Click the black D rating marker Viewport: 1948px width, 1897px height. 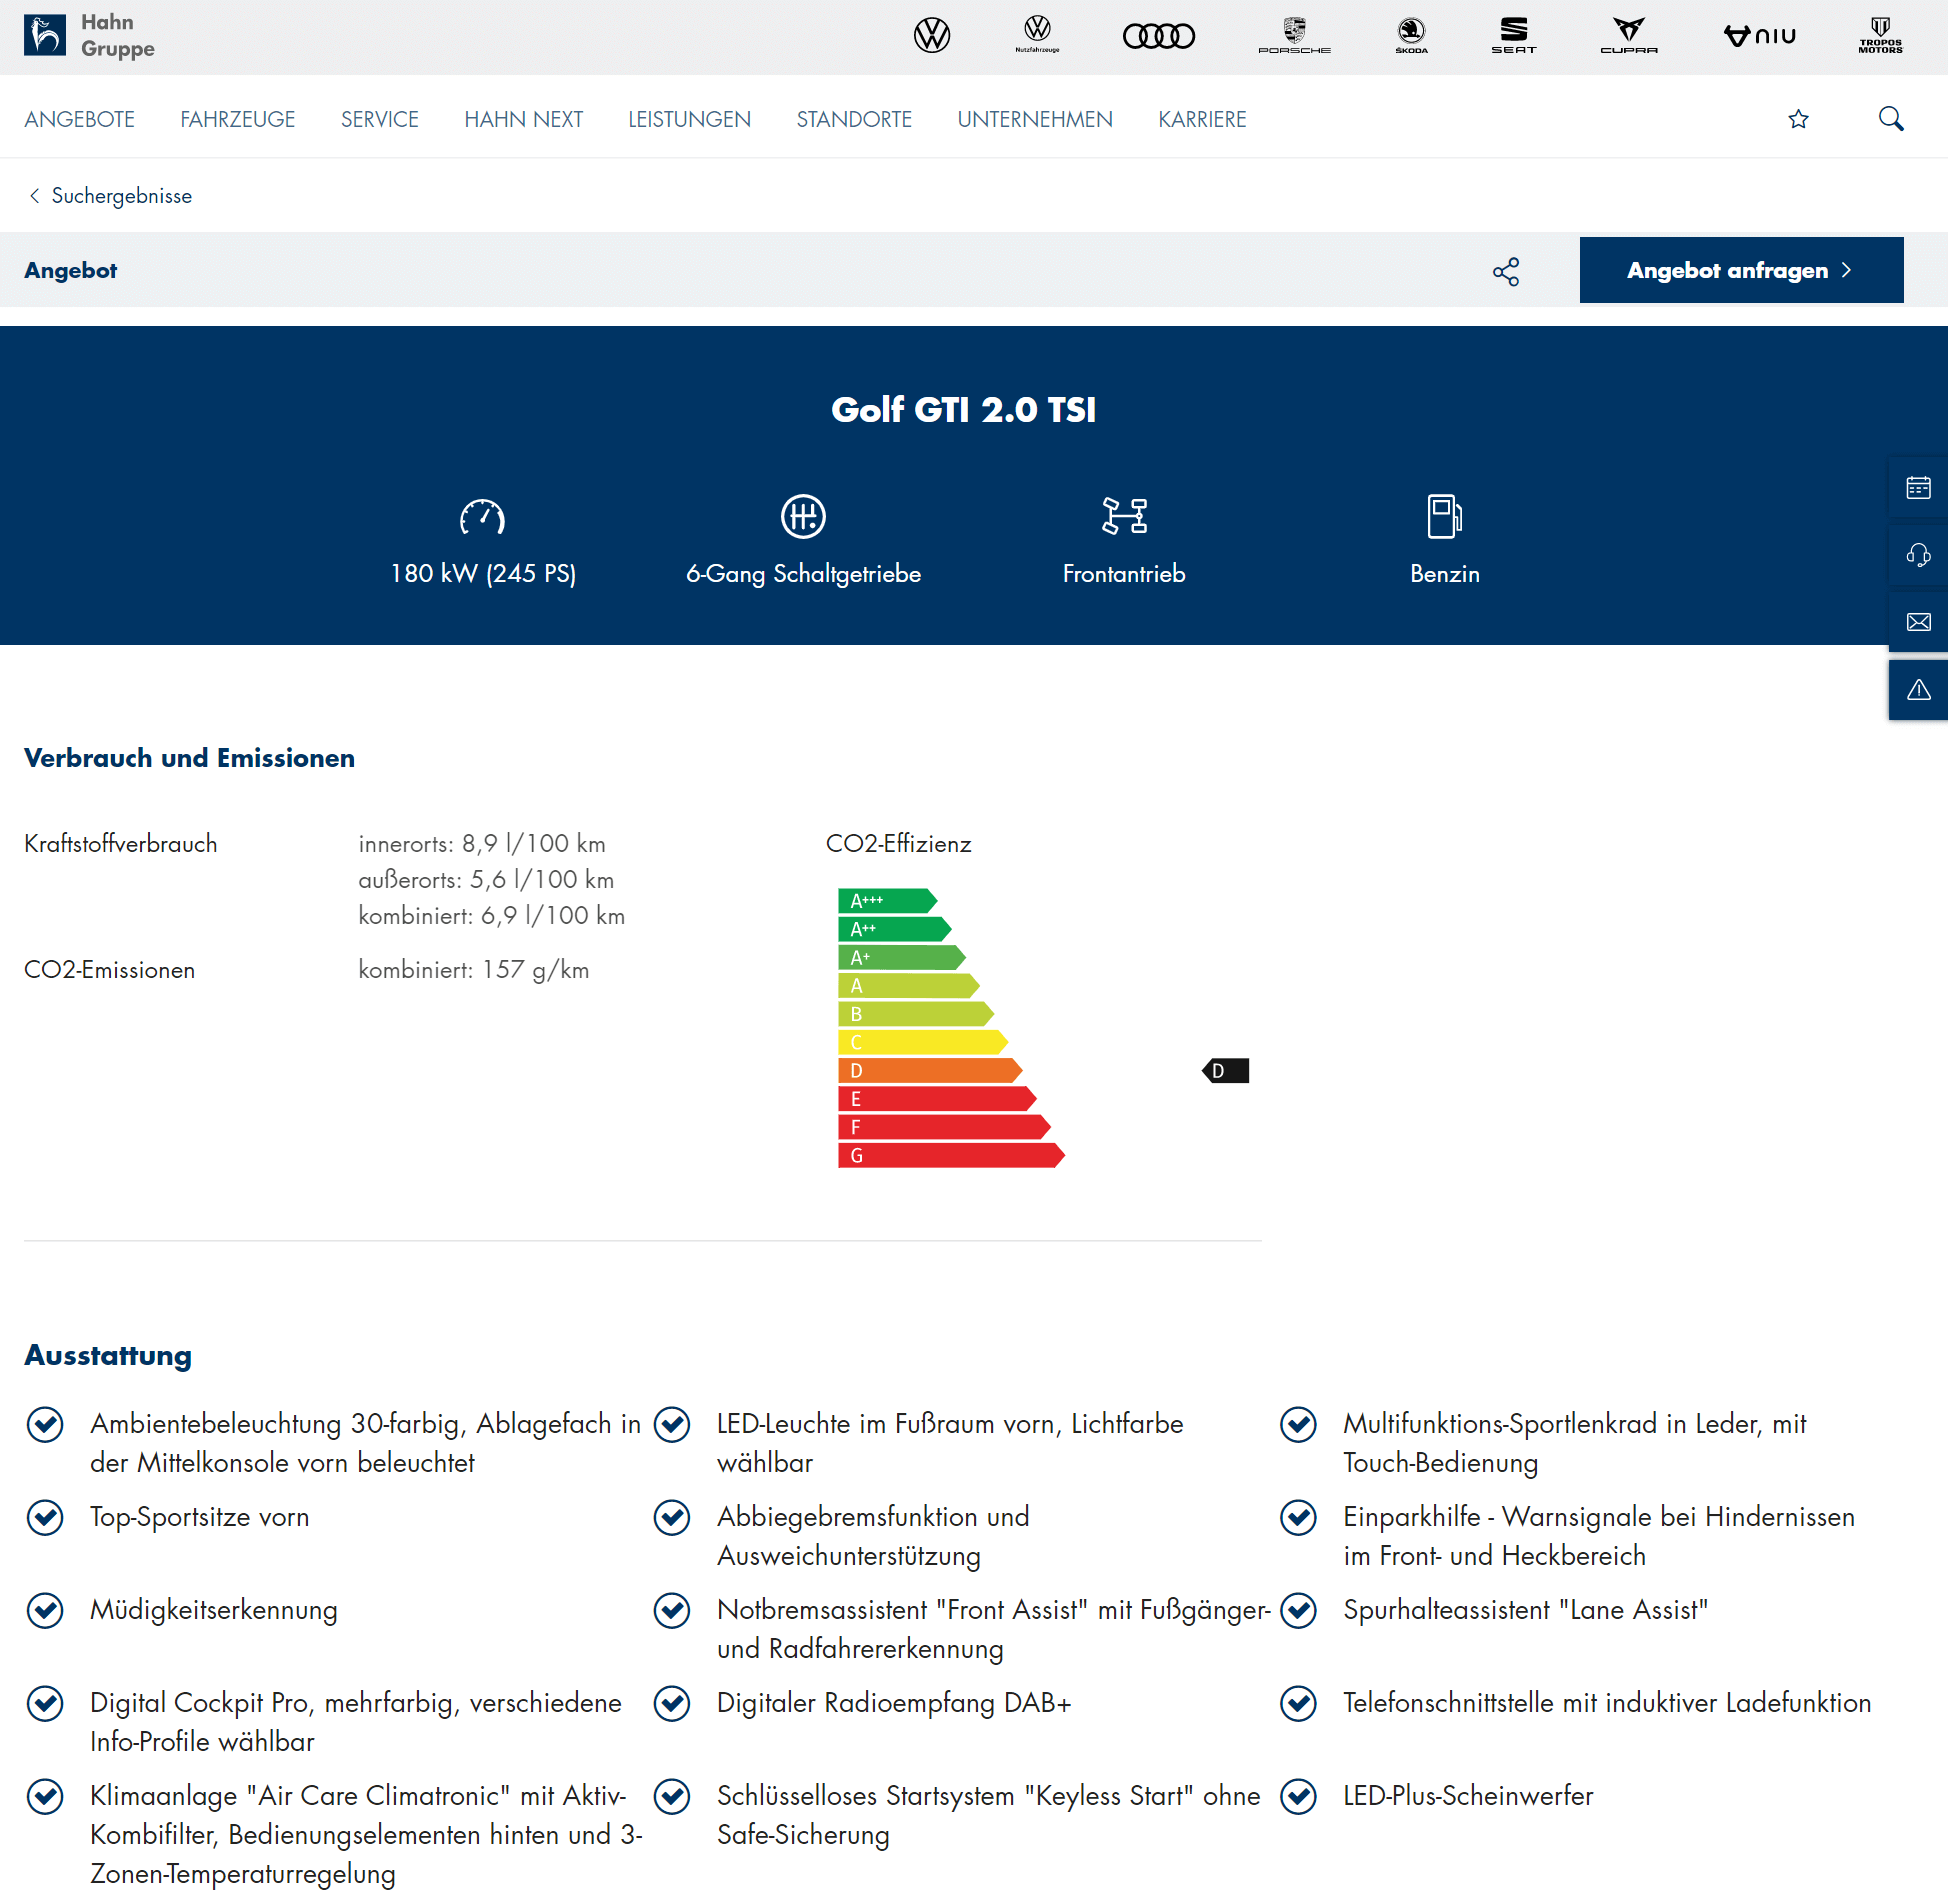point(1225,1071)
